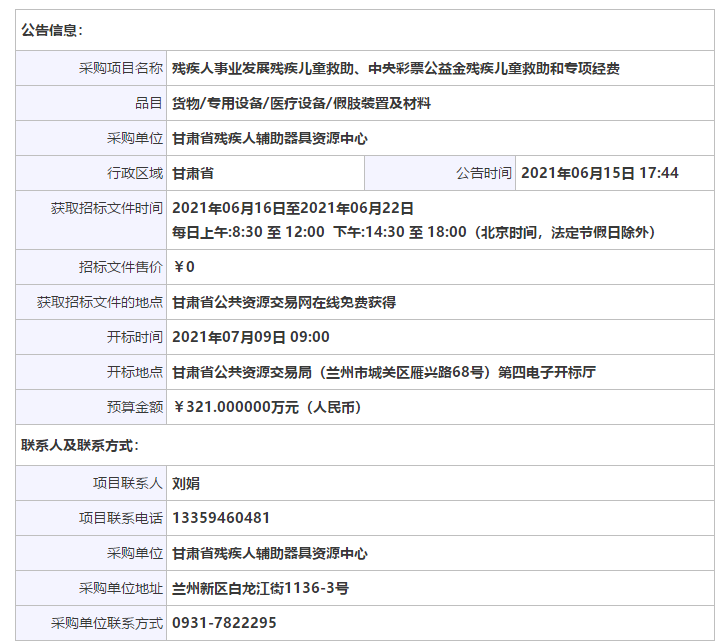Click the tender document price ￥0
725x641 pixels.
[x=184, y=267]
